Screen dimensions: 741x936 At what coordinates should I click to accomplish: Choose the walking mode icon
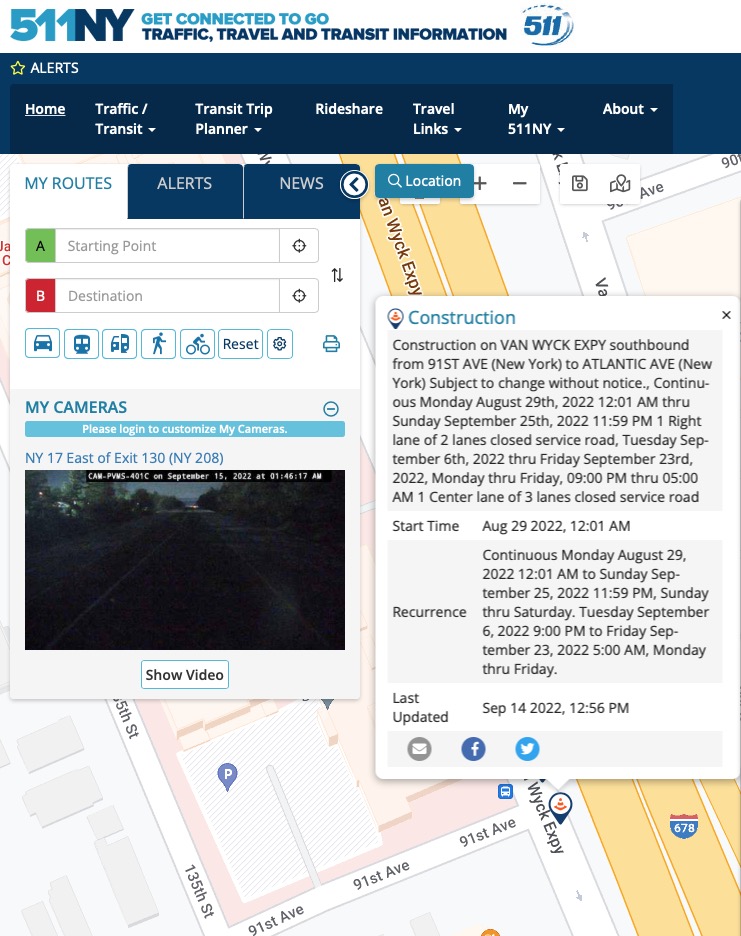tap(158, 344)
